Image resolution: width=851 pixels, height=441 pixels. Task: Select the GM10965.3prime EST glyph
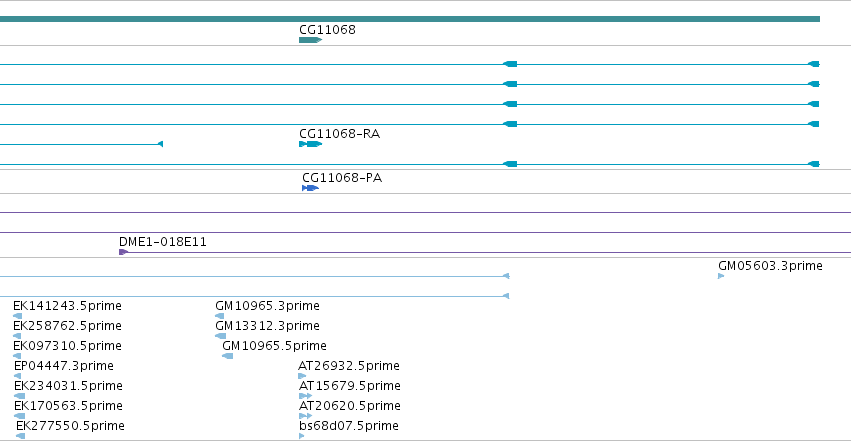[x=220, y=316]
